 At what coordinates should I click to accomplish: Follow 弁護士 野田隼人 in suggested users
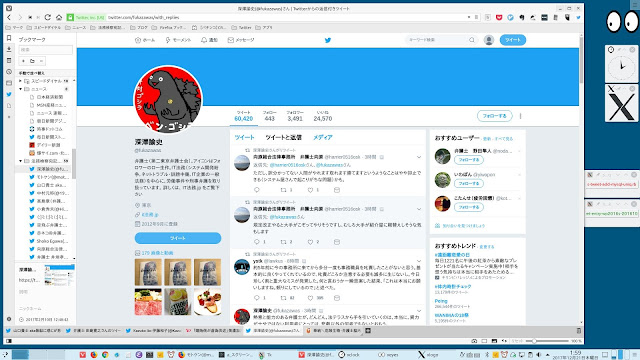click(x=469, y=160)
